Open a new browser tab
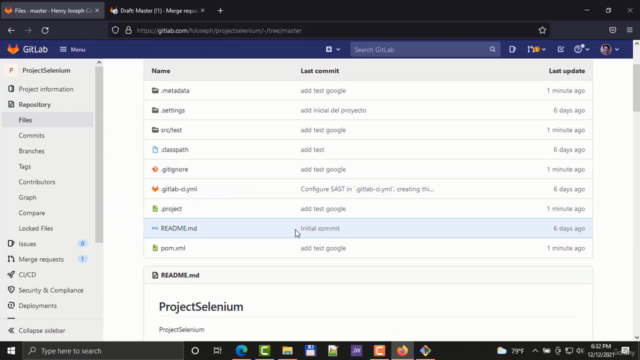Image resolution: width=640 pixels, height=360 pixels. [220, 11]
